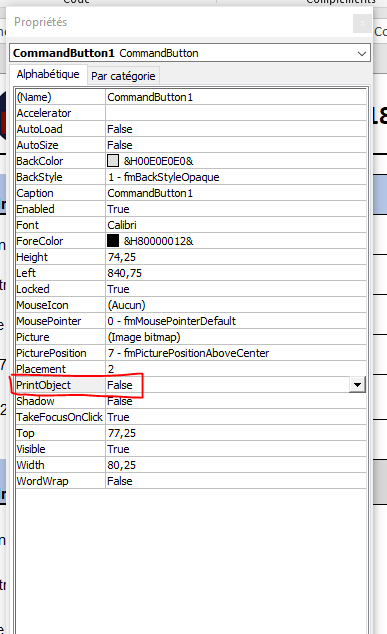Click the Locked value True
Screen dimensions: 387x634
(118, 289)
